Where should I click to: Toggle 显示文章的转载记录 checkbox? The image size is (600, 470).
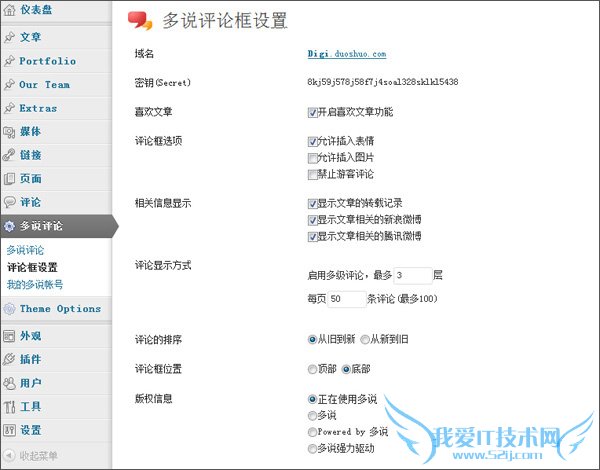(312, 204)
